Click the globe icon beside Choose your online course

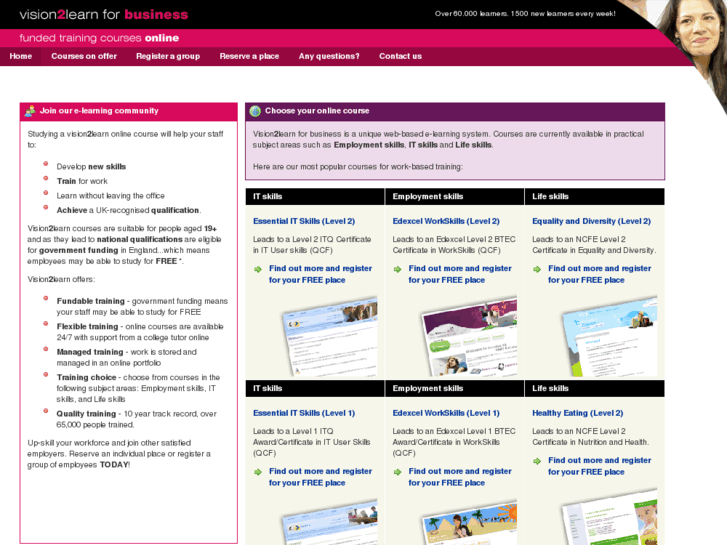[255, 111]
